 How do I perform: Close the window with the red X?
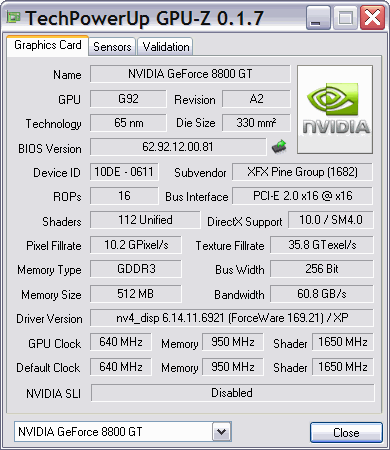point(372,18)
